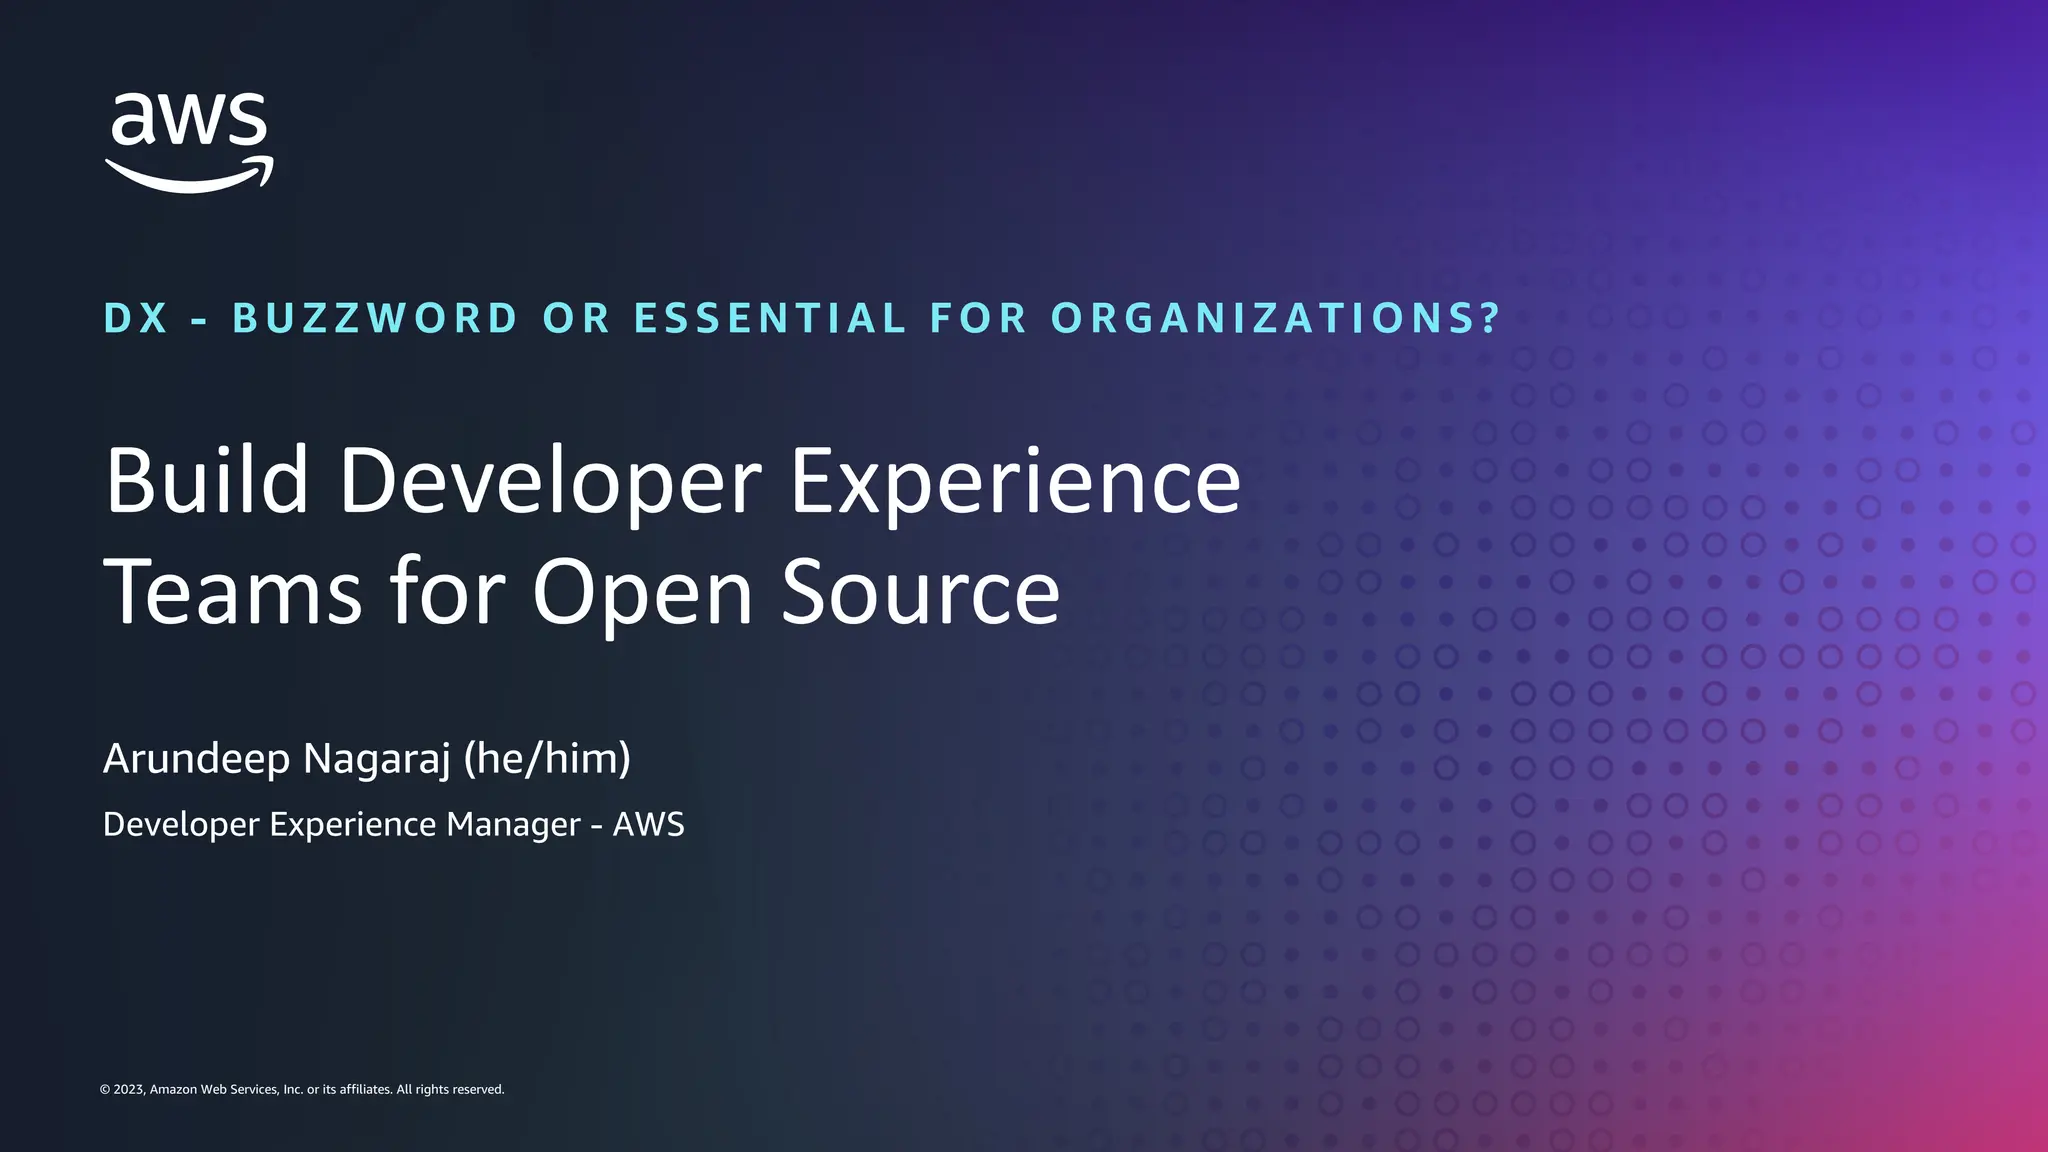Click 'All rights reserved.' in the footer
The width and height of the screenshot is (2048, 1152).
click(x=450, y=1090)
